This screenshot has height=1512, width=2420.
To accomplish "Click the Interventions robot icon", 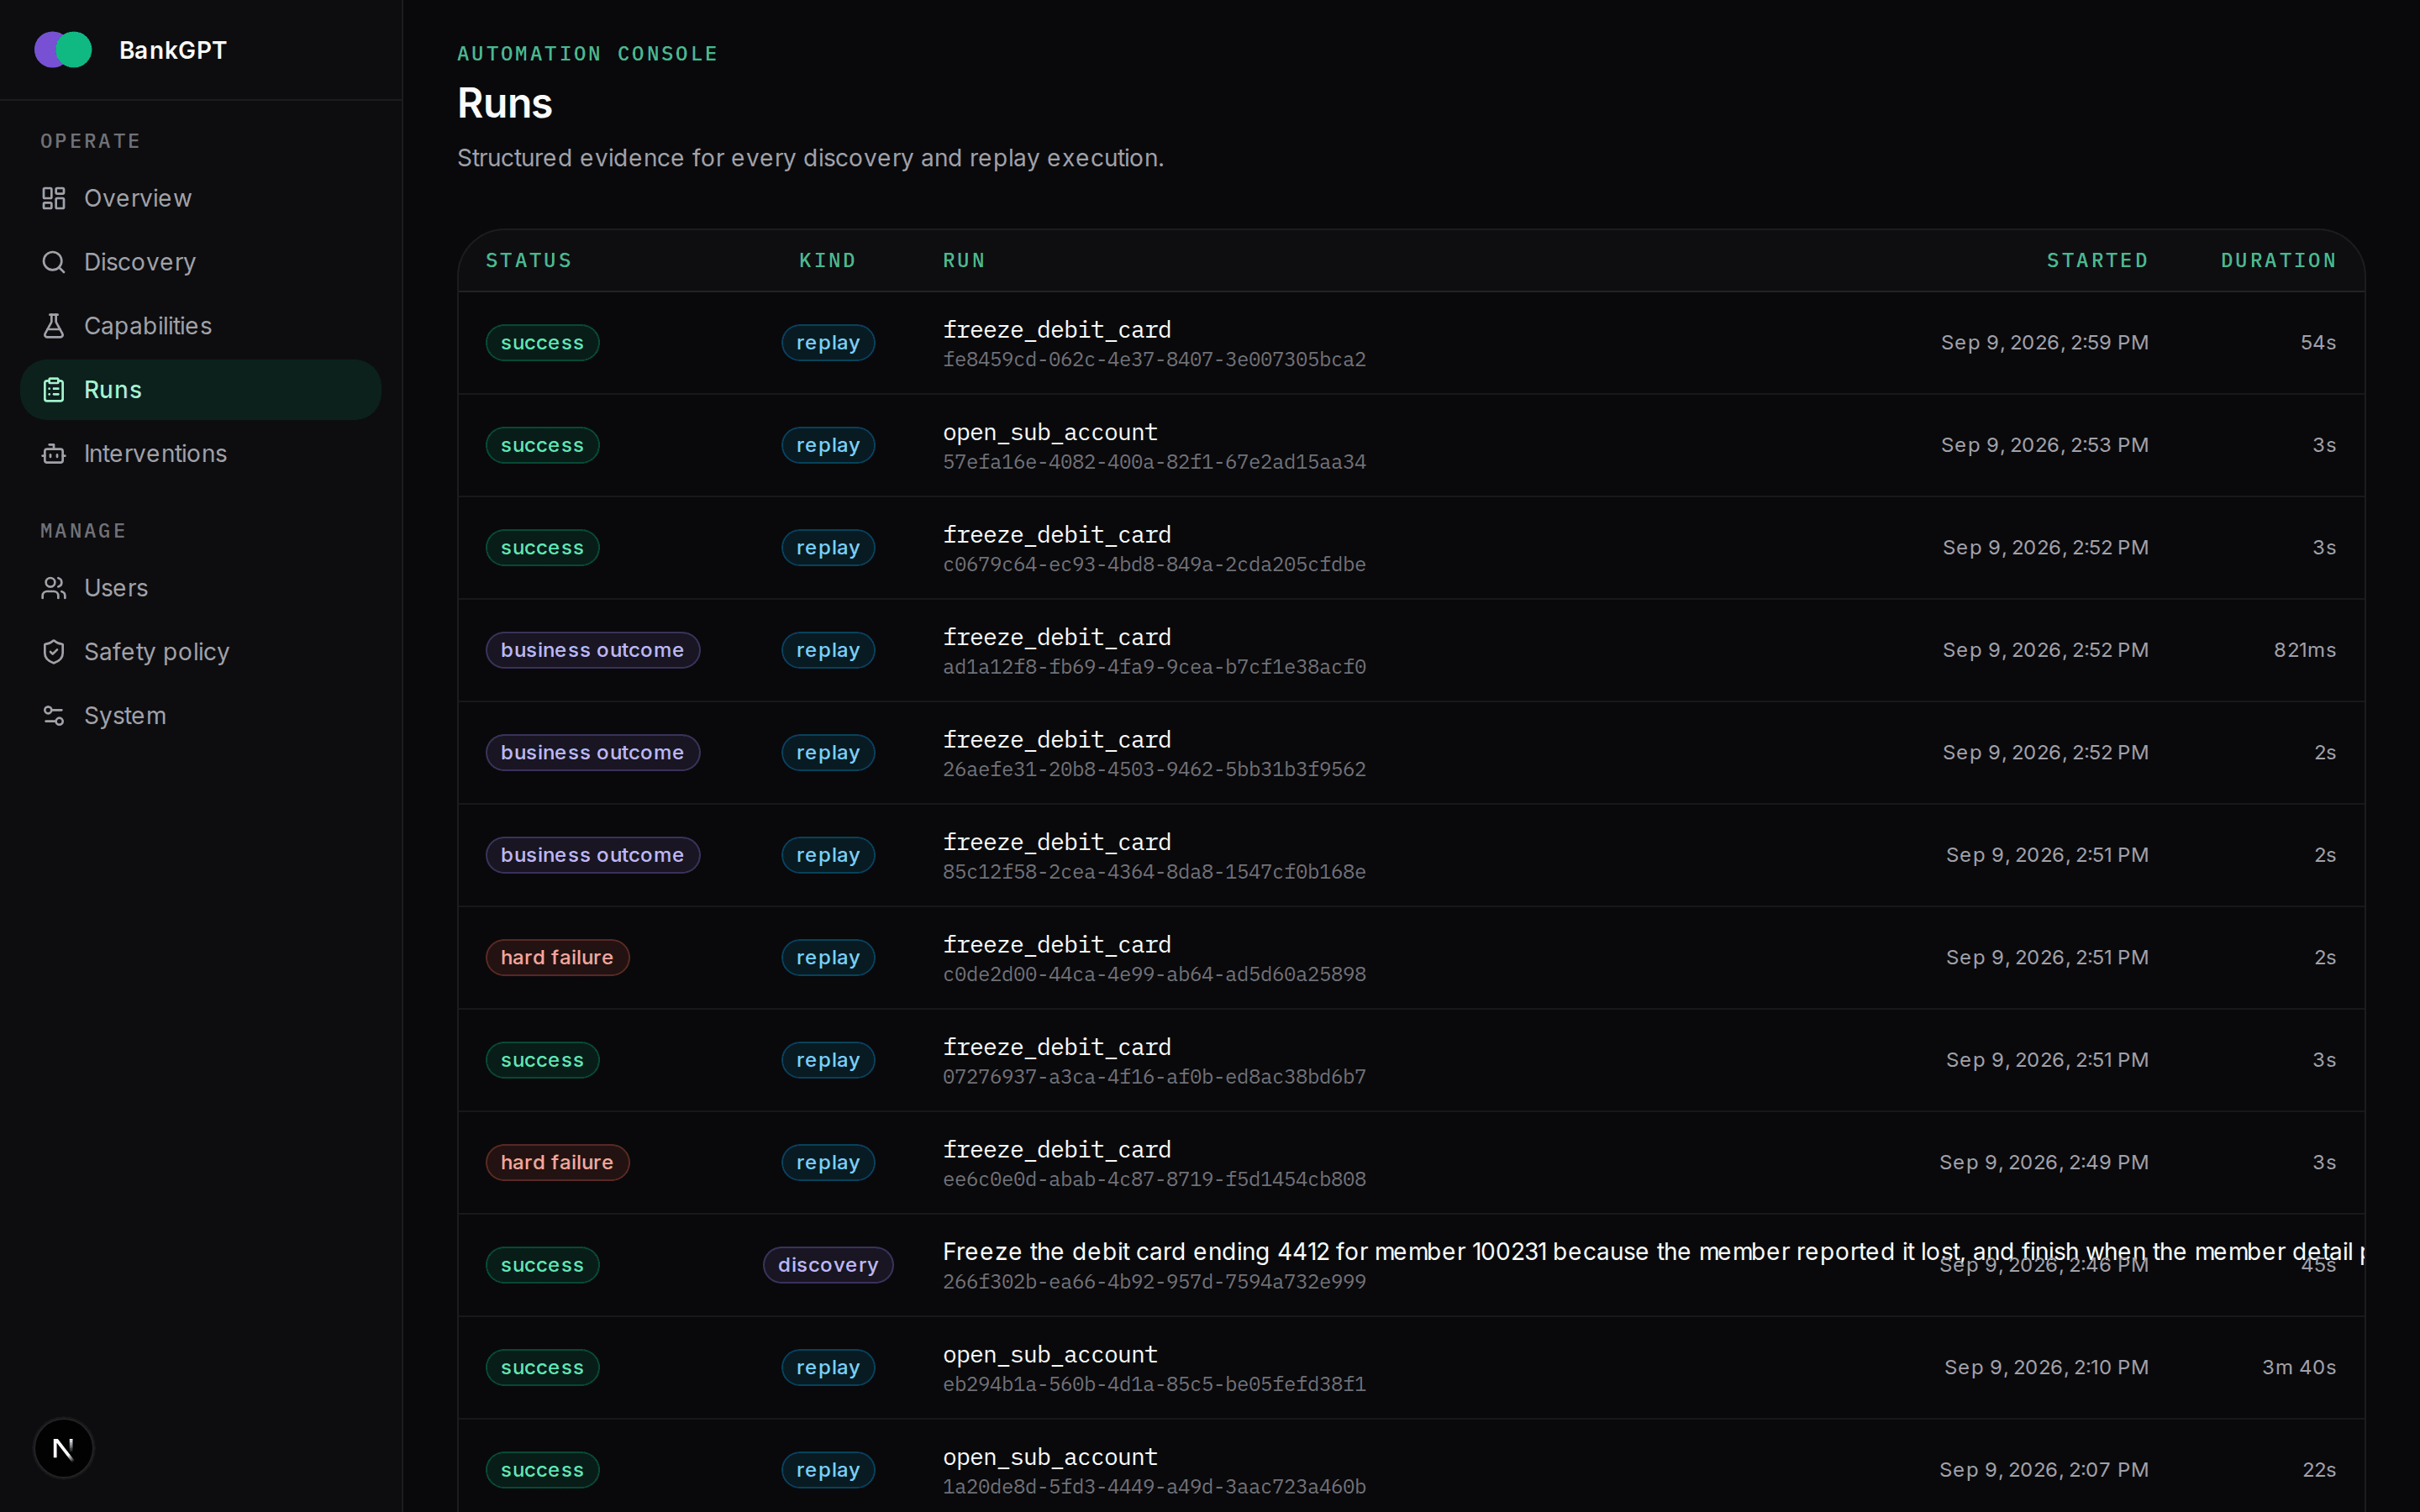I will 54,454.
